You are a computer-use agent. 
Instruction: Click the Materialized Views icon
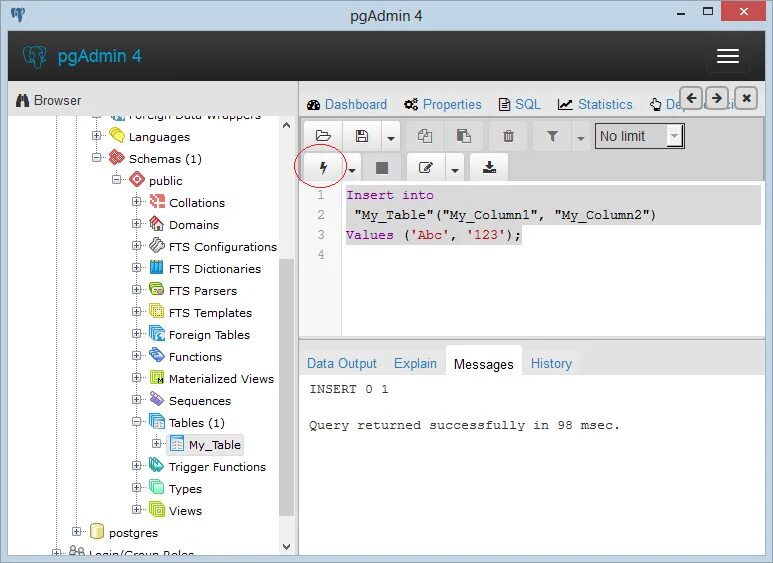click(x=157, y=378)
